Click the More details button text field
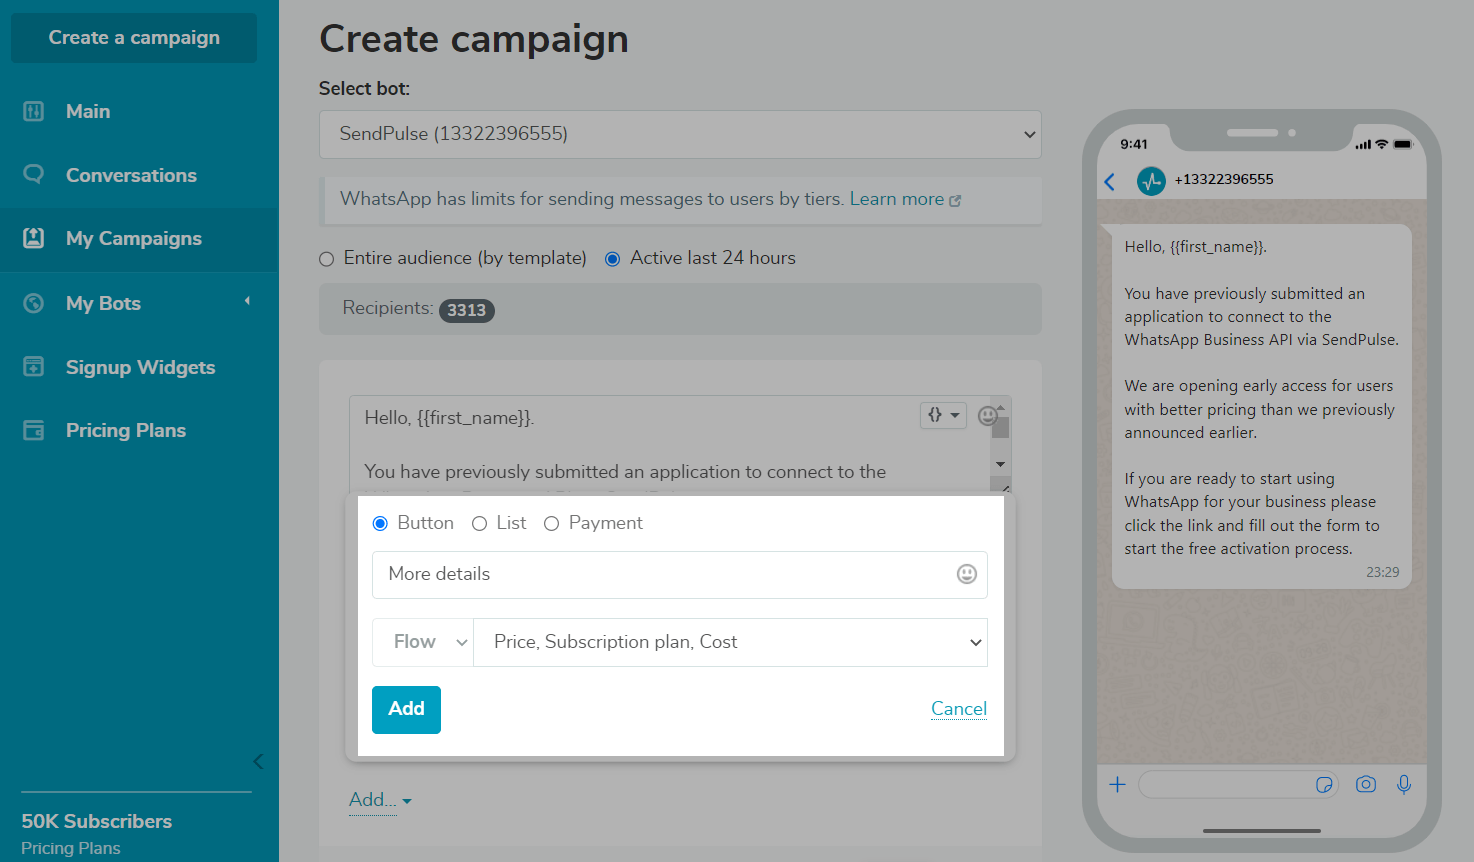Screen dimensions: 1474x862 (660, 574)
